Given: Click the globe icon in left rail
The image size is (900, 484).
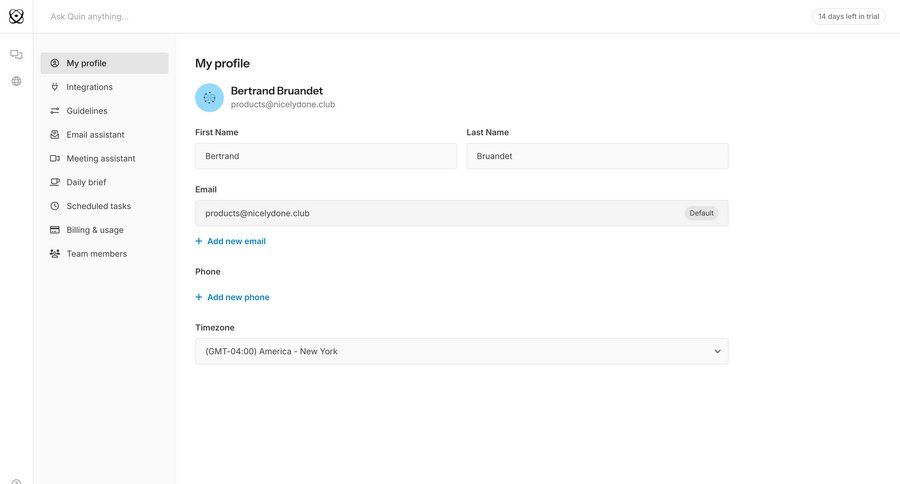Looking at the screenshot, I should pyautogui.click(x=16, y=81).
